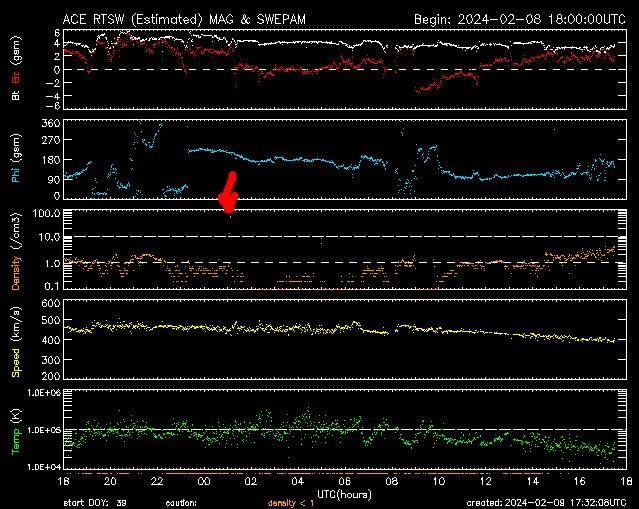This screenshot has height=509, width=639.
Task: Click the UTC(hours) x-axis label
Action: pos(344,493)
